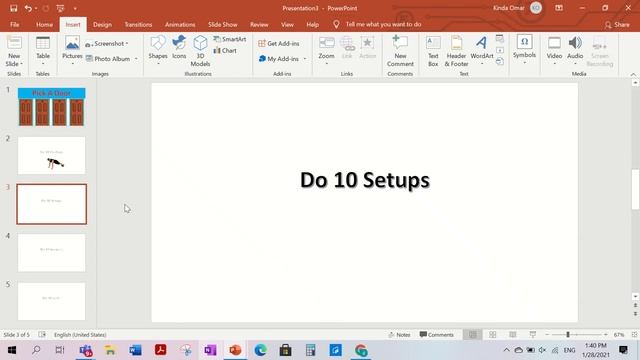Image resolution: width=640 pixels, height=360 pixels.
Task: Open the Shapes gallery
Action: (x=158, y=51)
